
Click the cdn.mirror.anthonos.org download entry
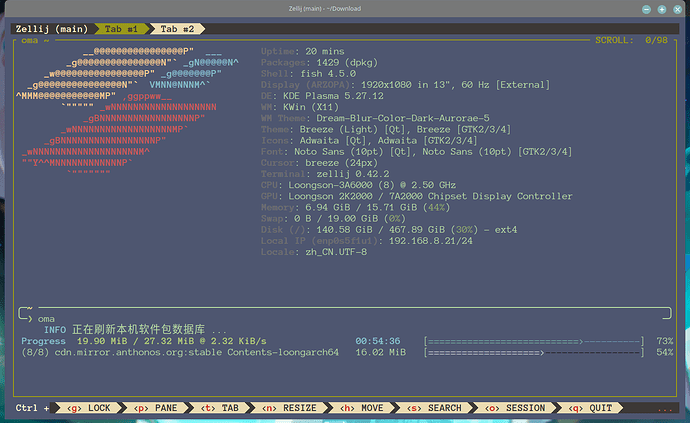click(180, 353)
